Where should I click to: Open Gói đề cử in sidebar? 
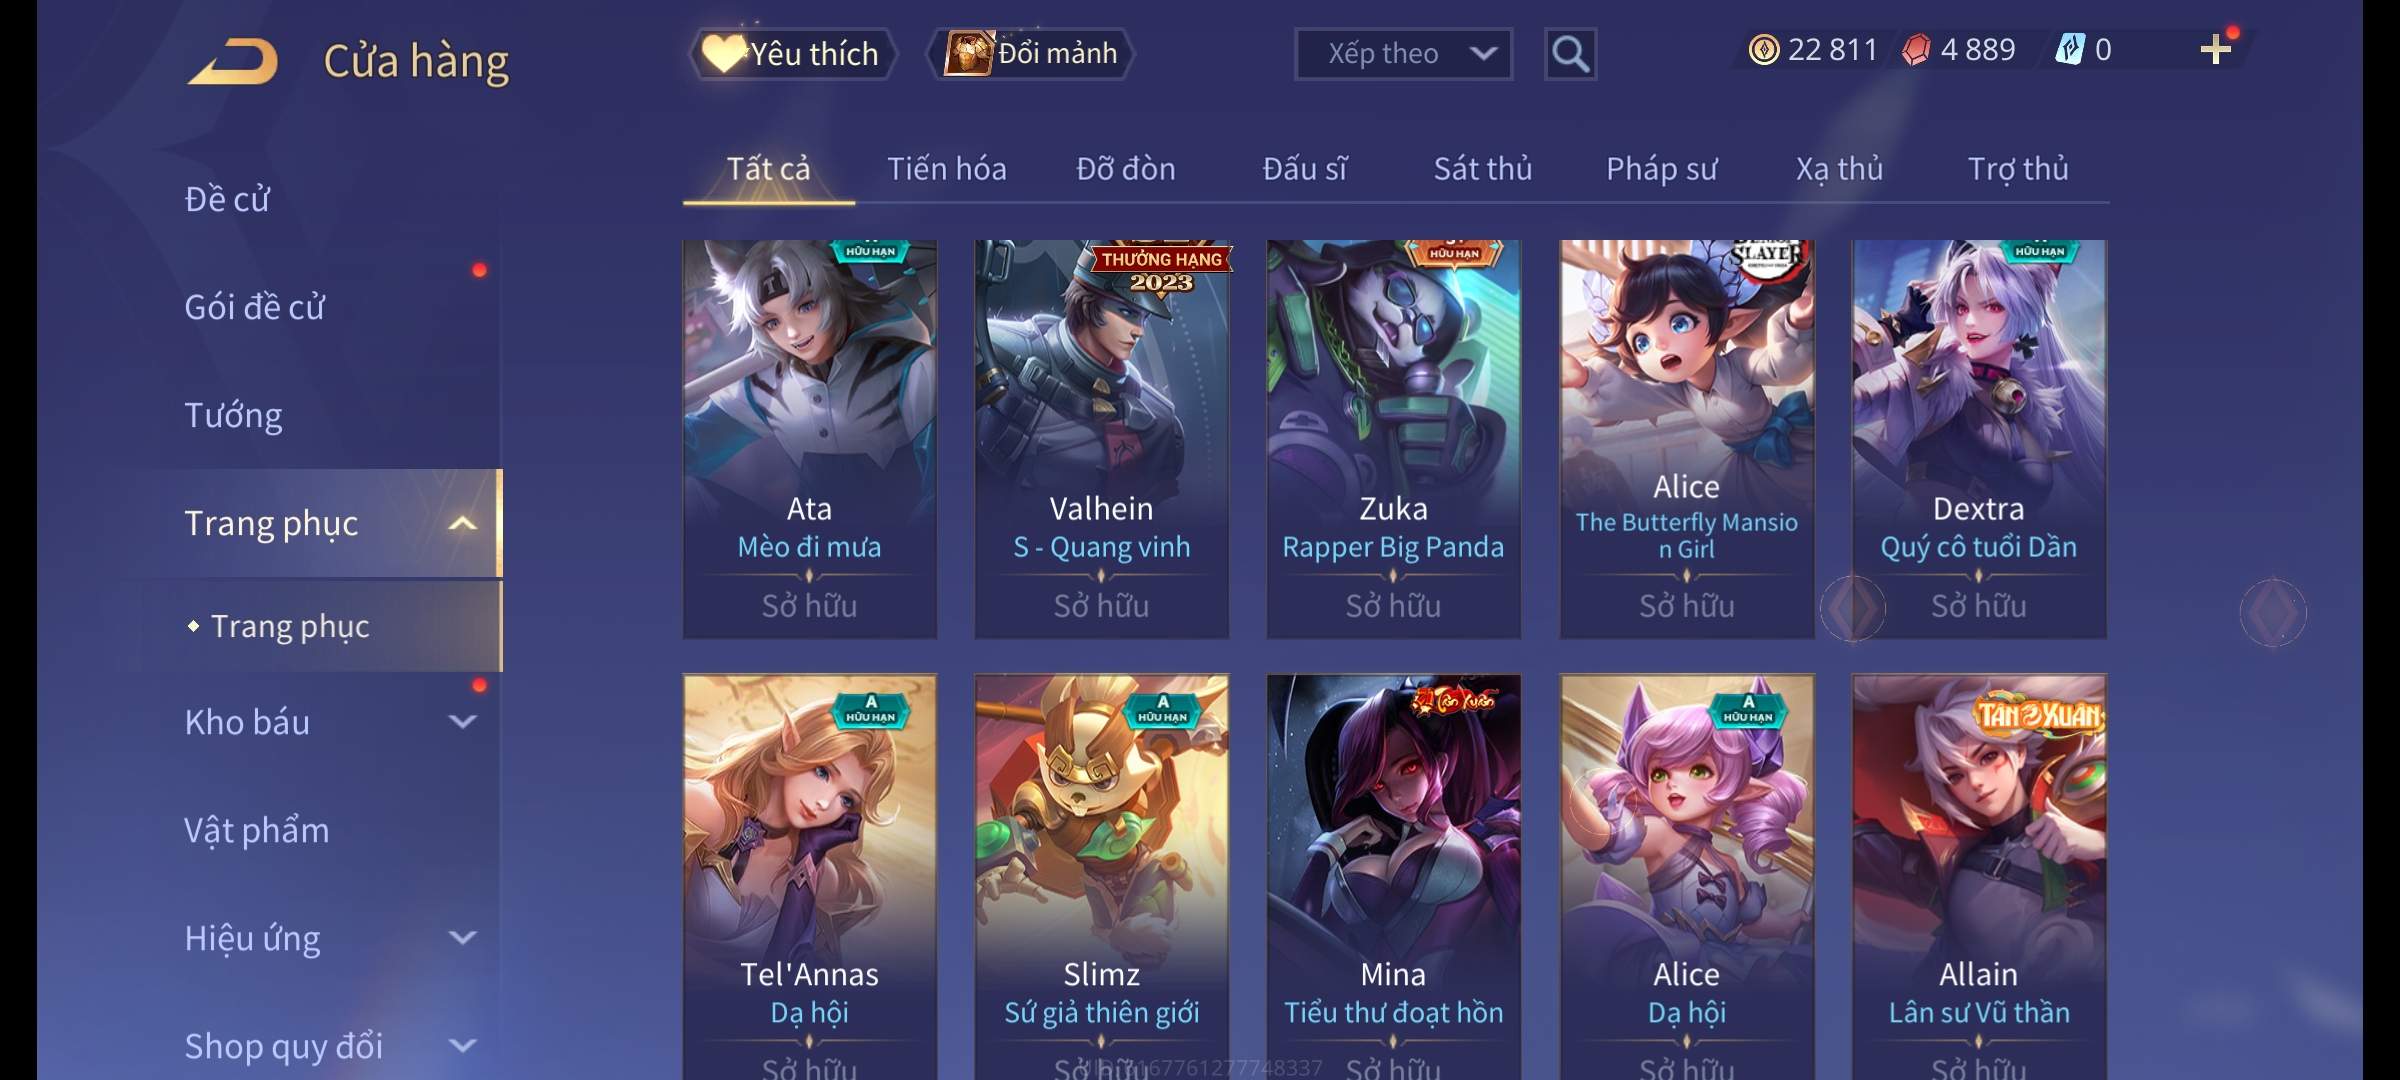click(x=255, y=307)
